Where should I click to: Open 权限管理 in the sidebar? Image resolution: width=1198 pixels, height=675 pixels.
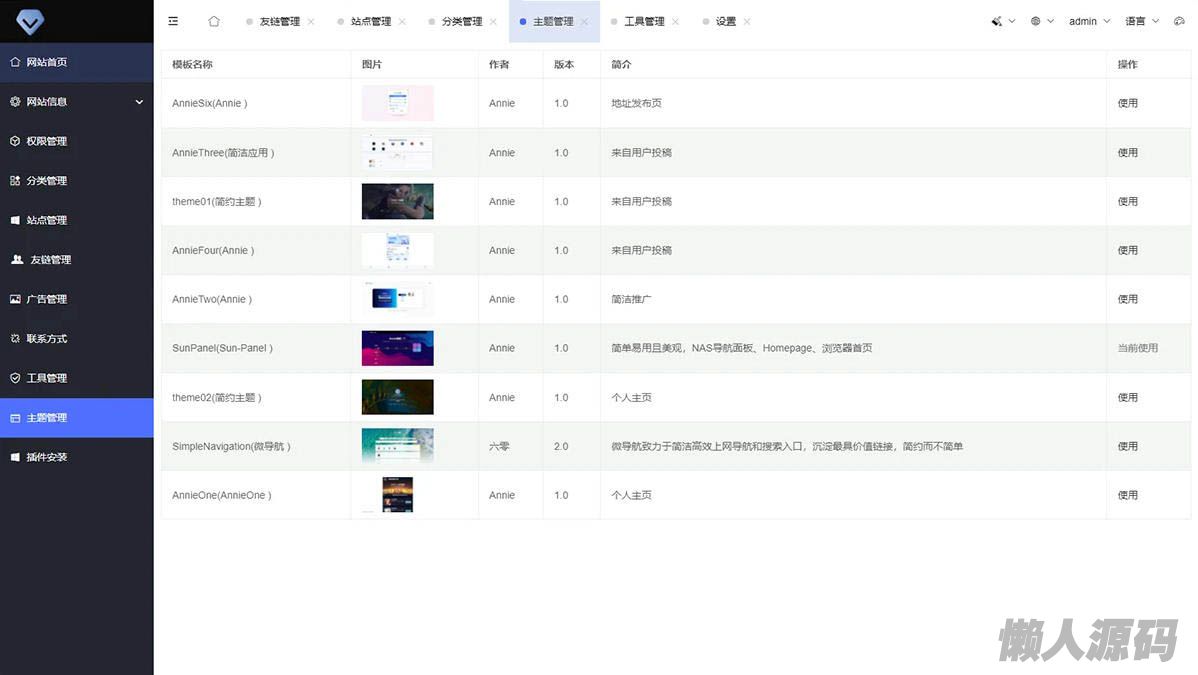coord(46,141)
